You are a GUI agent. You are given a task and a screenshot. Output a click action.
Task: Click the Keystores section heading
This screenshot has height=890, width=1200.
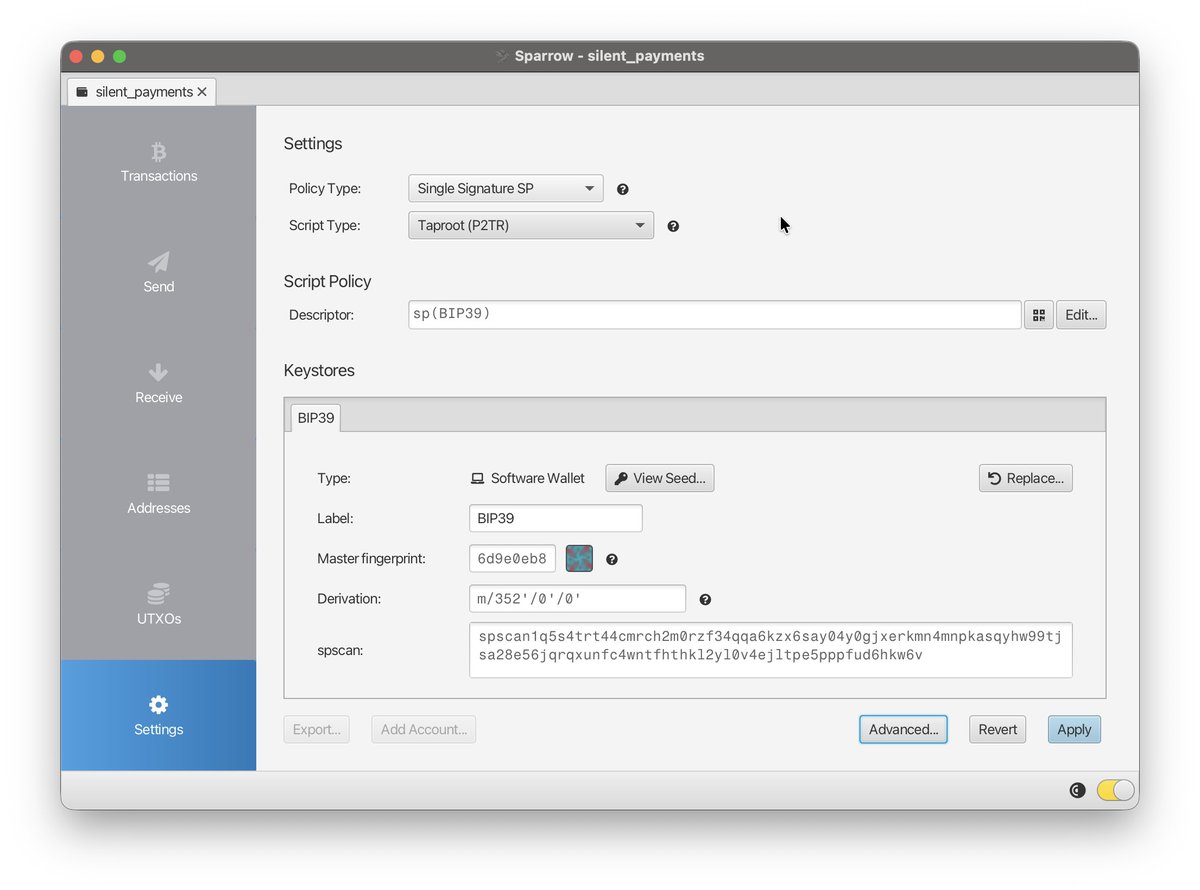319,370
